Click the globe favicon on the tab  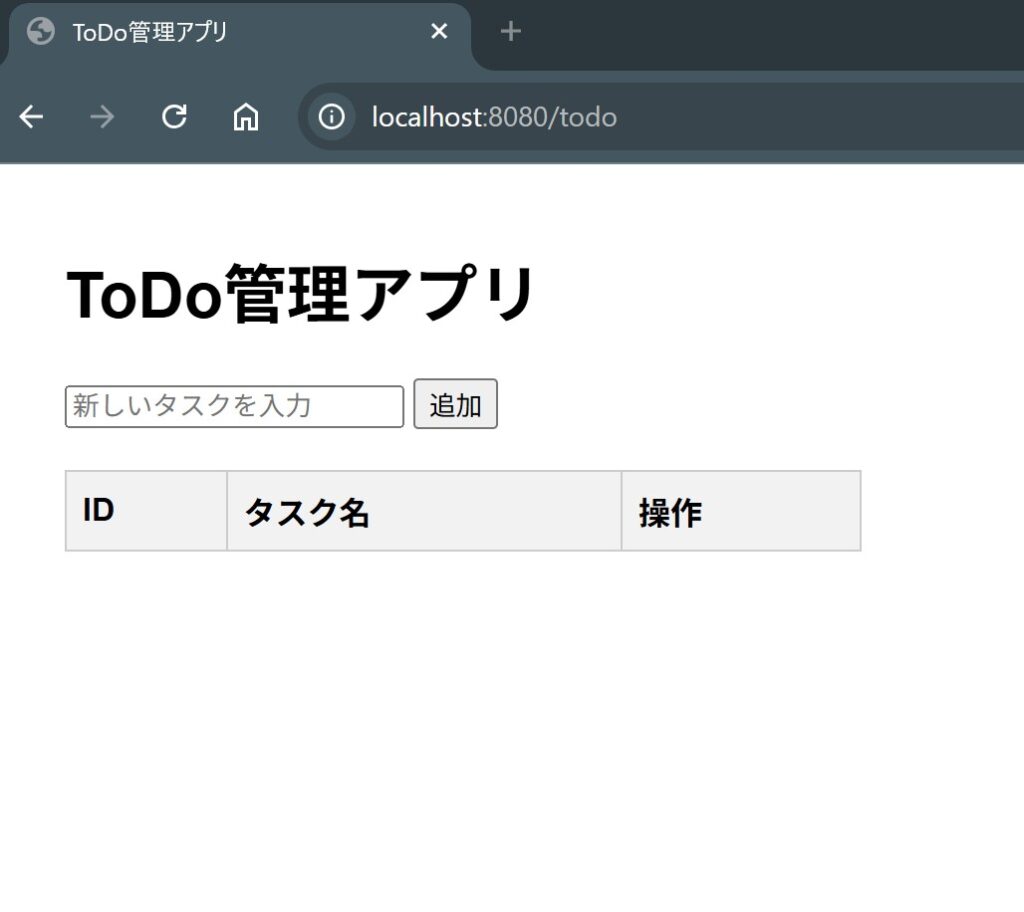[40, 31]
